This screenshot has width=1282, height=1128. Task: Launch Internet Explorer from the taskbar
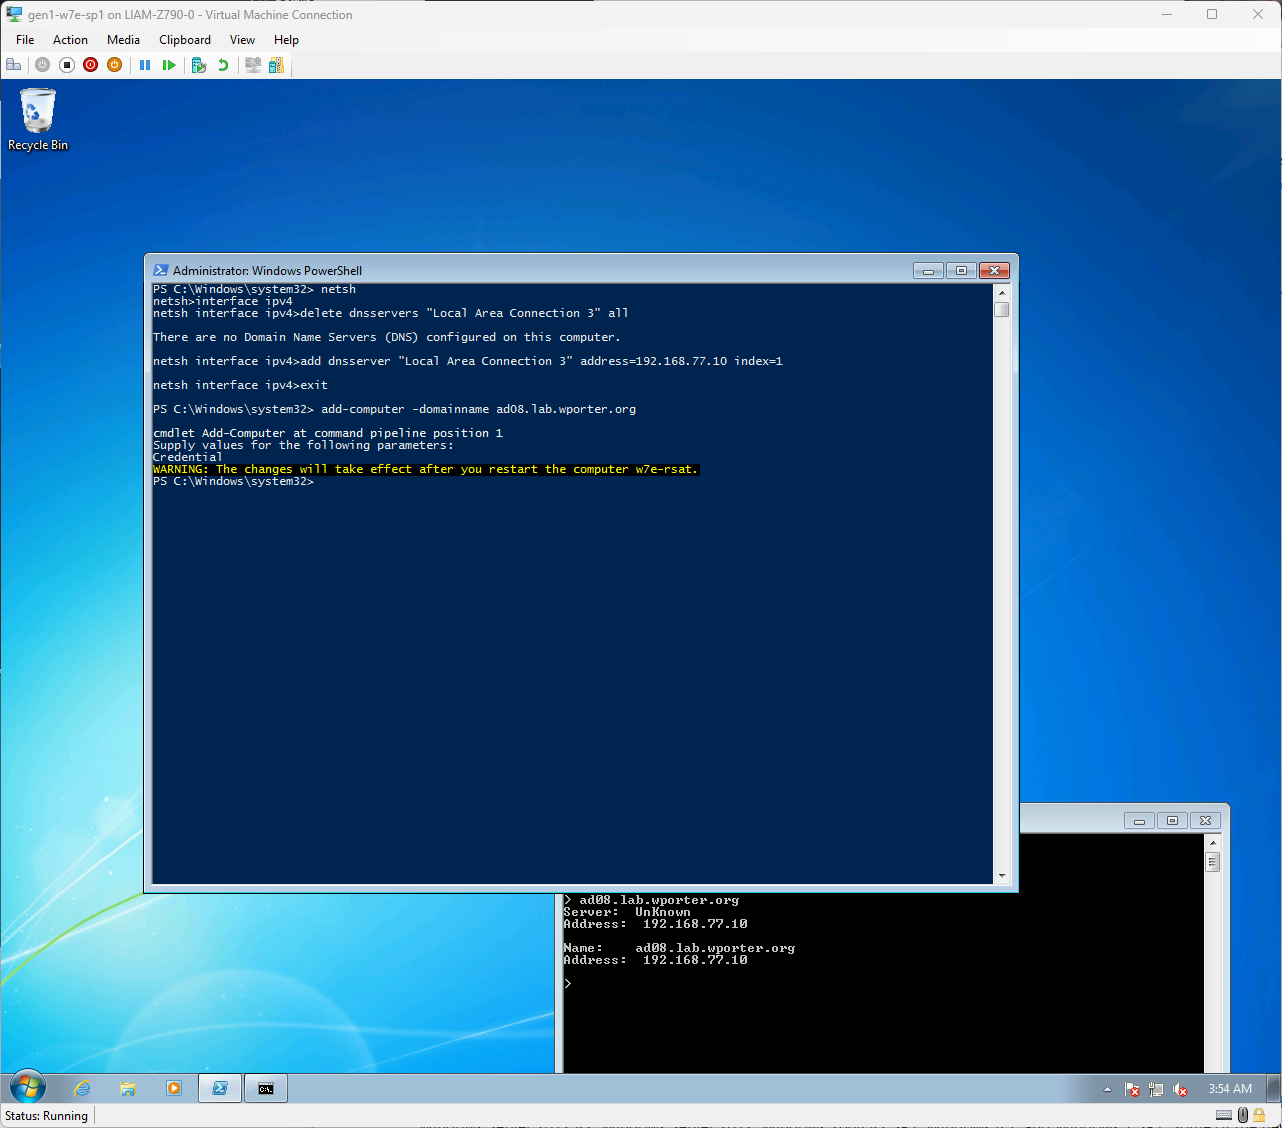(x=82, y=1088)
